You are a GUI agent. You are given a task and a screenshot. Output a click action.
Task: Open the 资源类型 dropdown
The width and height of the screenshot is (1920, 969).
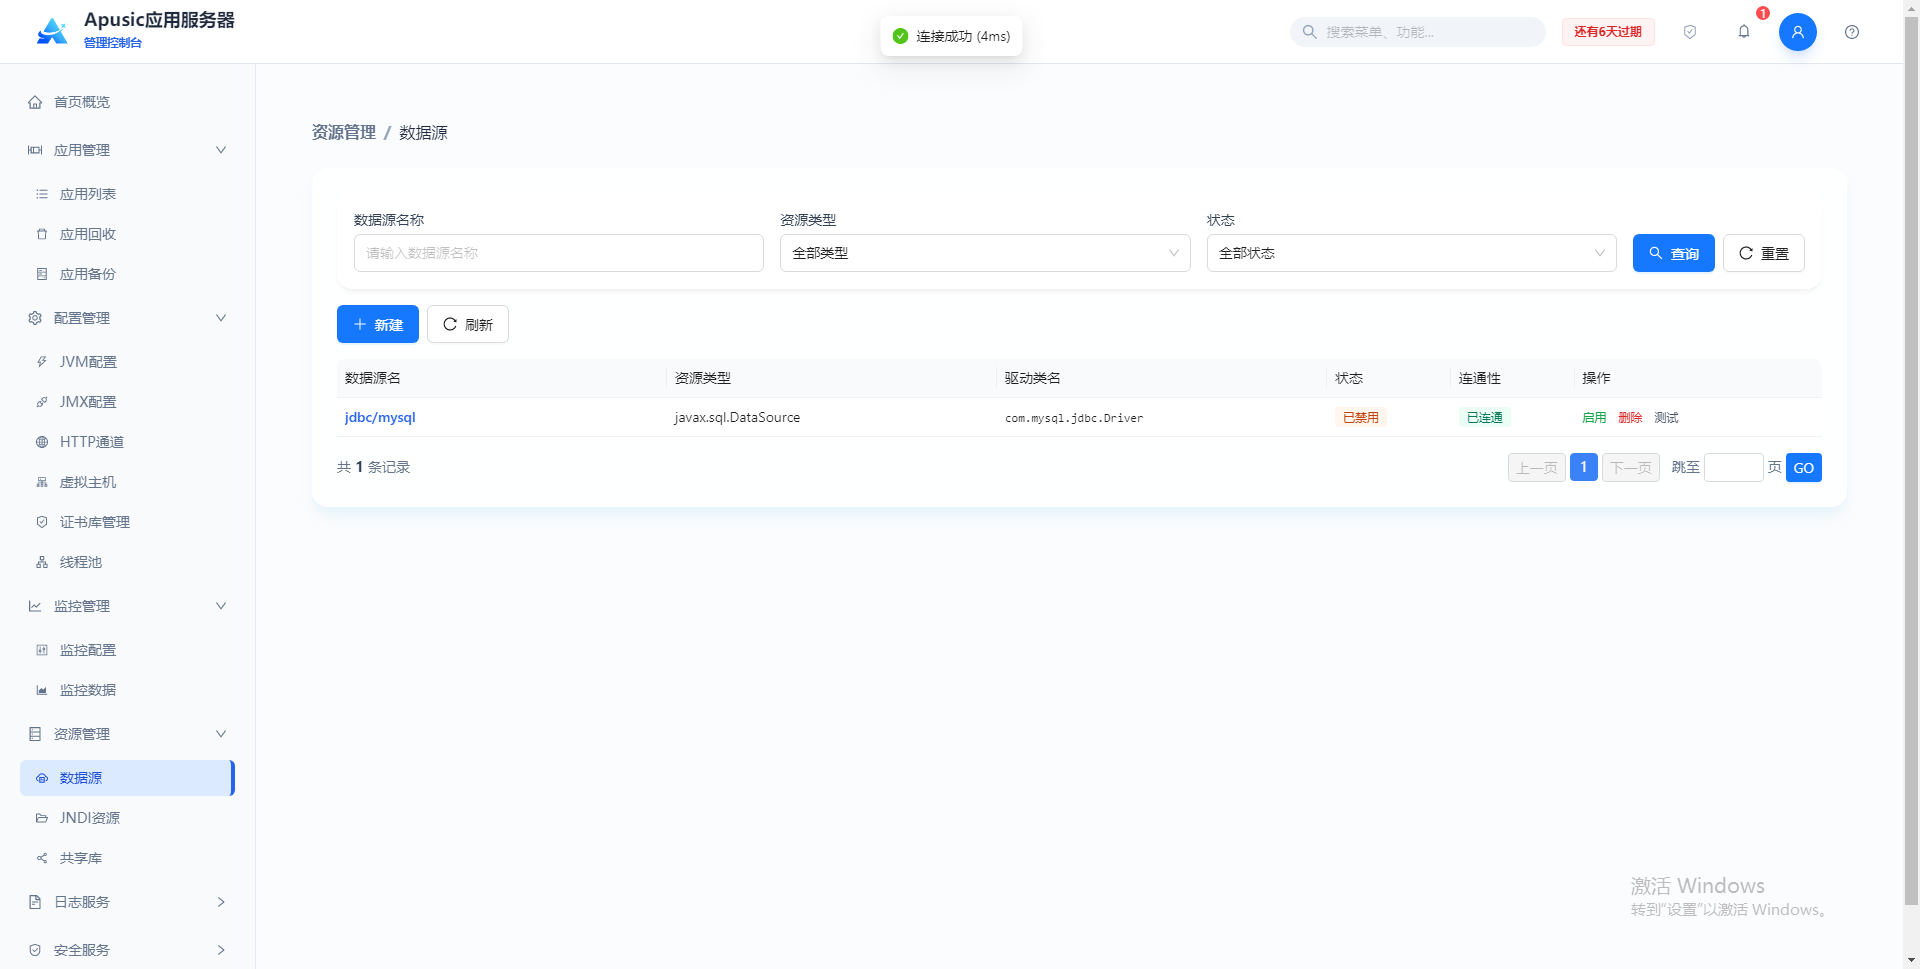click(x=985, y=253)
